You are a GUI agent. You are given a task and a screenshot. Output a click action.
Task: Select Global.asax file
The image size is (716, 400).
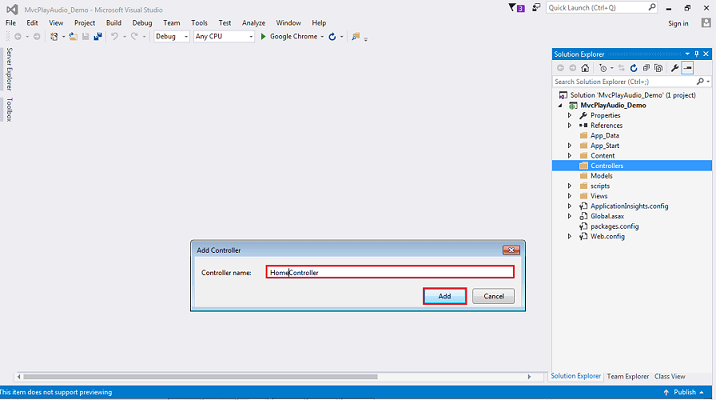point(607,216)
